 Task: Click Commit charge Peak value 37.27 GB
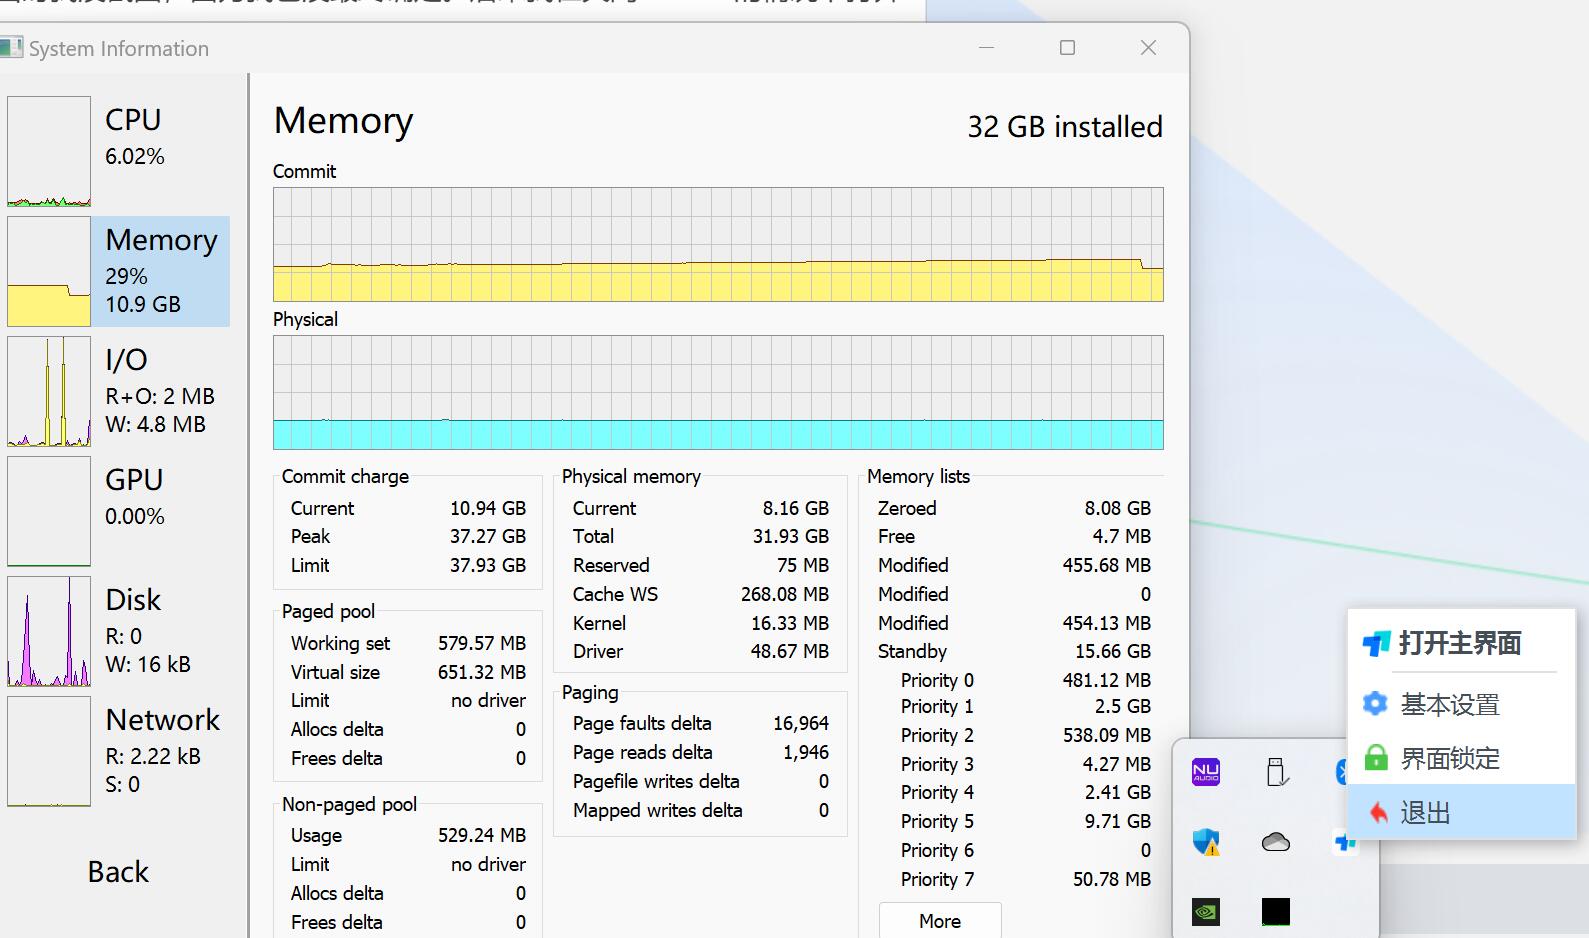487,537
